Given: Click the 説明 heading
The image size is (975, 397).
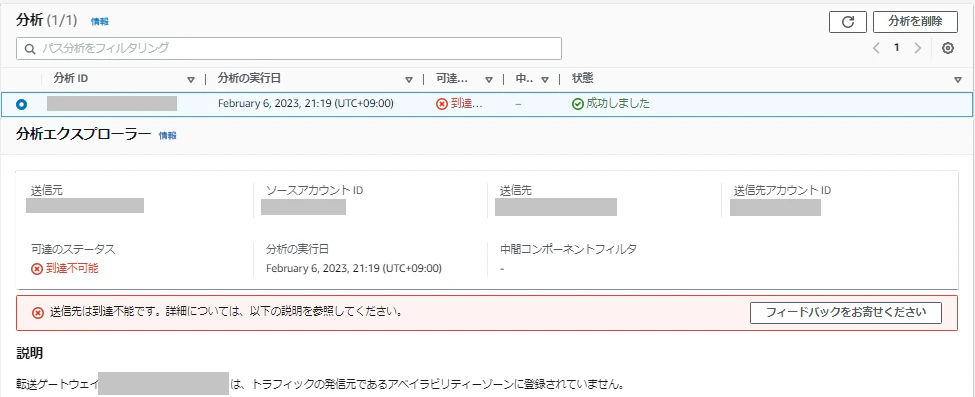Looking at the screenshot, I should (x=29, y=353).
